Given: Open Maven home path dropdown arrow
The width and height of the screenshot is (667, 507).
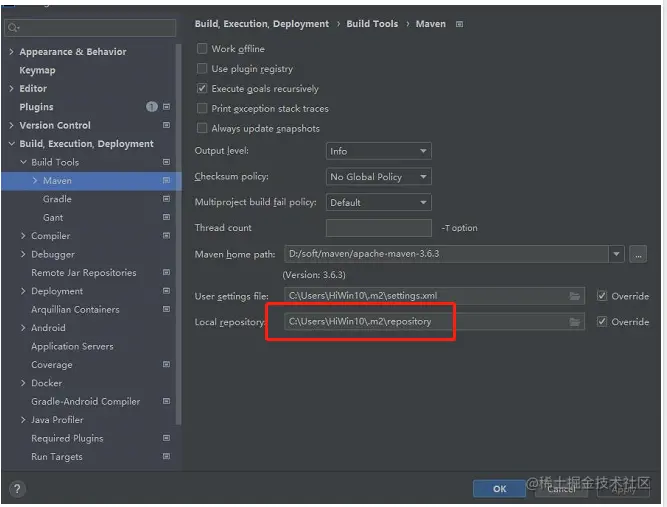Looking at the screenshot, I should pos(616,254).
